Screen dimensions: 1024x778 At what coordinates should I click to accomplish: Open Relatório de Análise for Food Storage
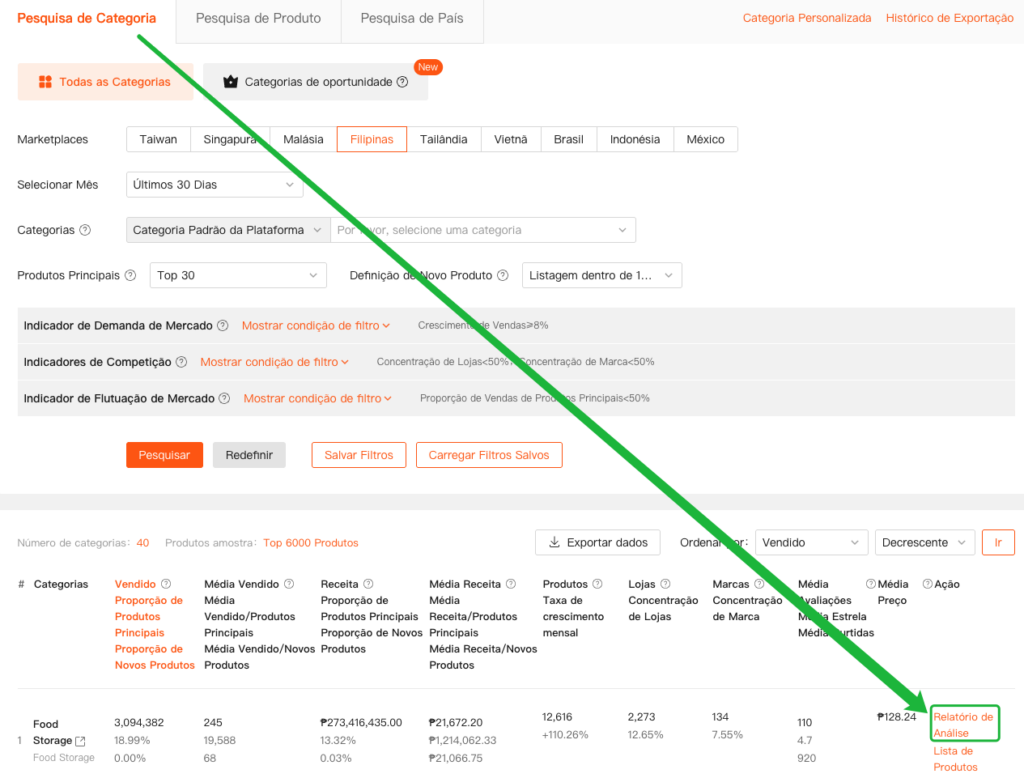963,724
